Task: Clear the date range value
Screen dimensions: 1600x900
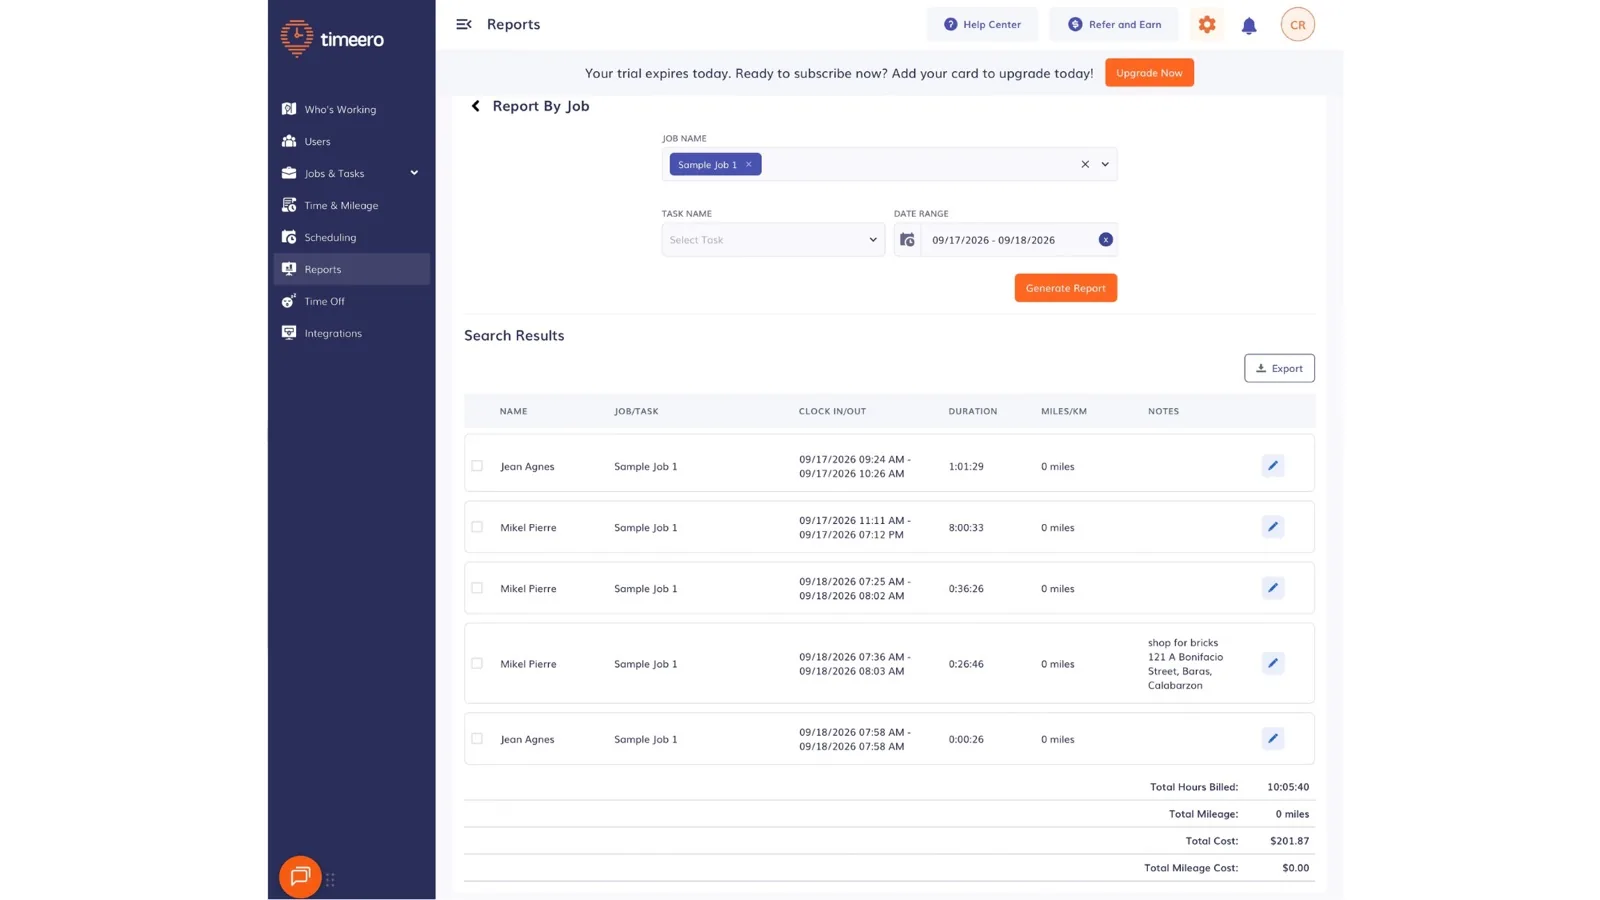Action: [1105, 240]
